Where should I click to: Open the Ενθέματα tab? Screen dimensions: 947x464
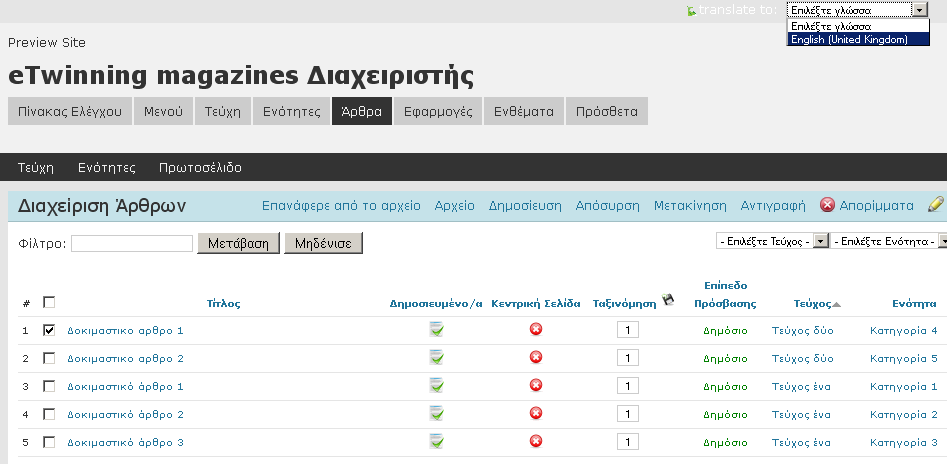click(524, 111)
